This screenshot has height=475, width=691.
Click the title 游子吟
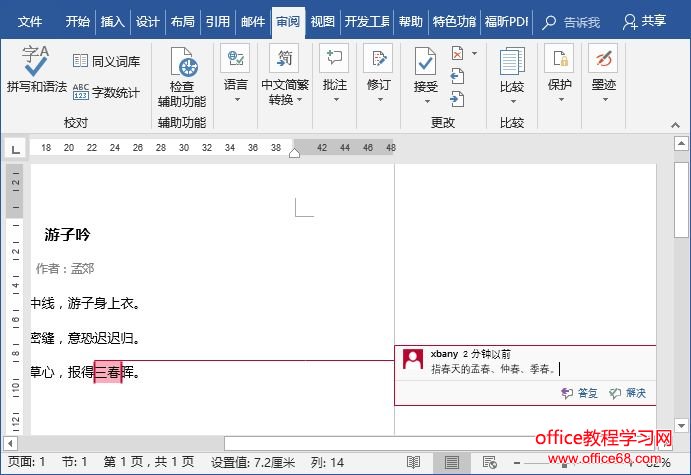tap(67, 234)
